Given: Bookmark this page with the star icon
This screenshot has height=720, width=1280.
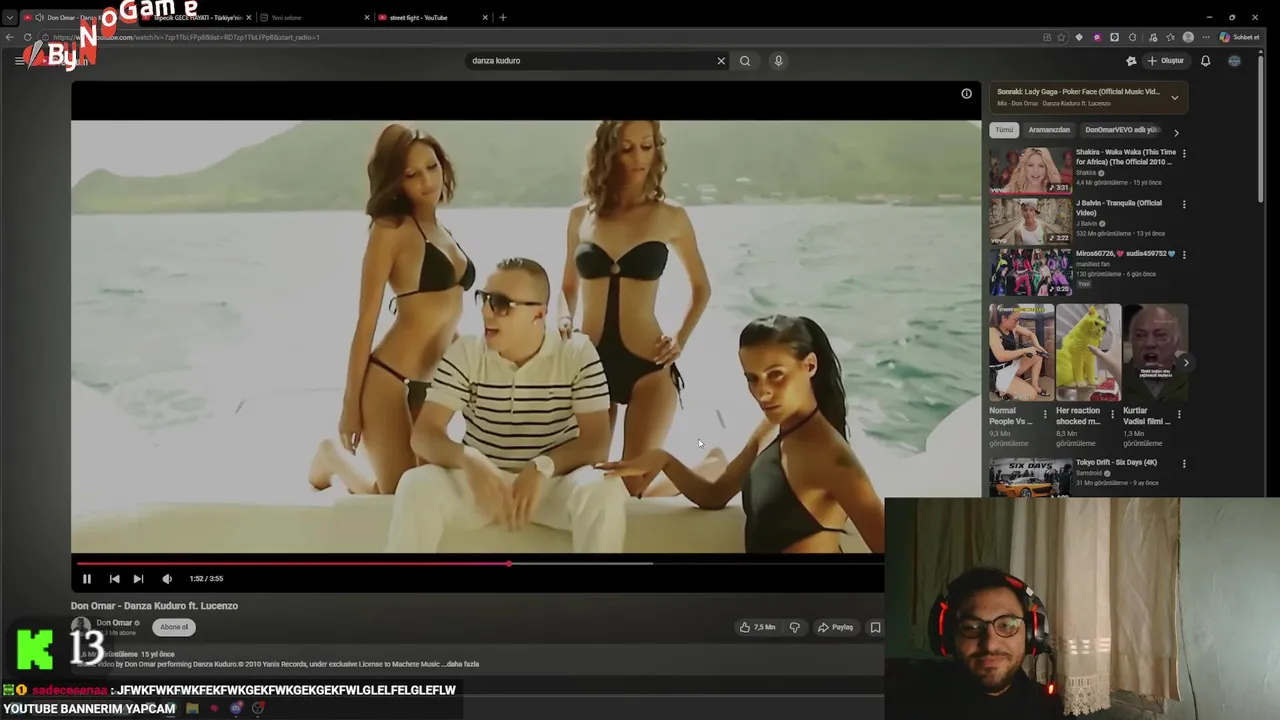Looking at the screenshot, I should pyautogui.click(x=1061, y=37).
